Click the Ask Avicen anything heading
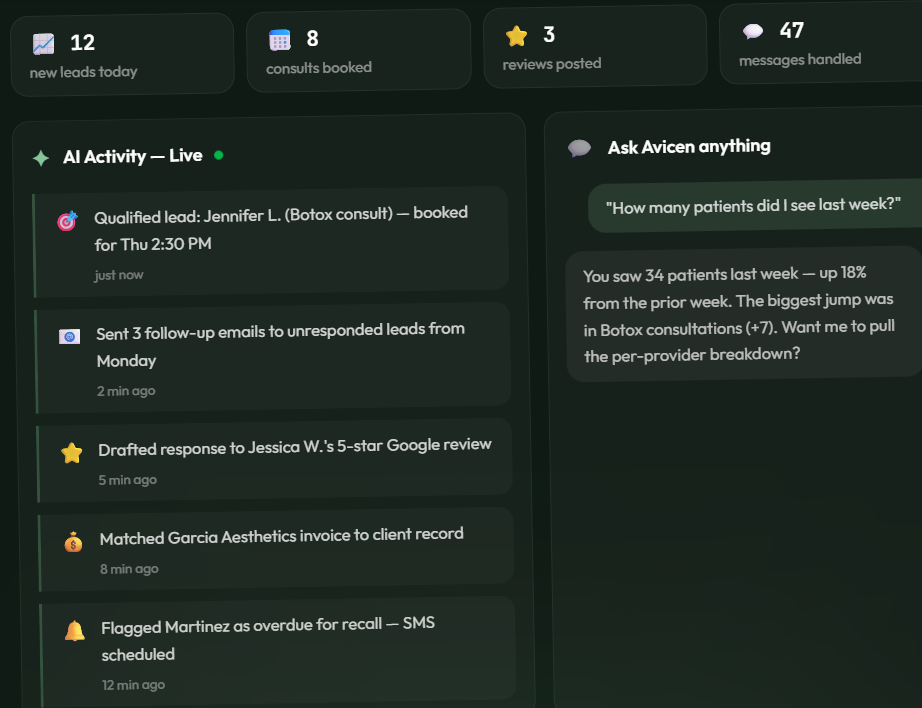This screenshot has width=922, height=708. pos(689,146)
